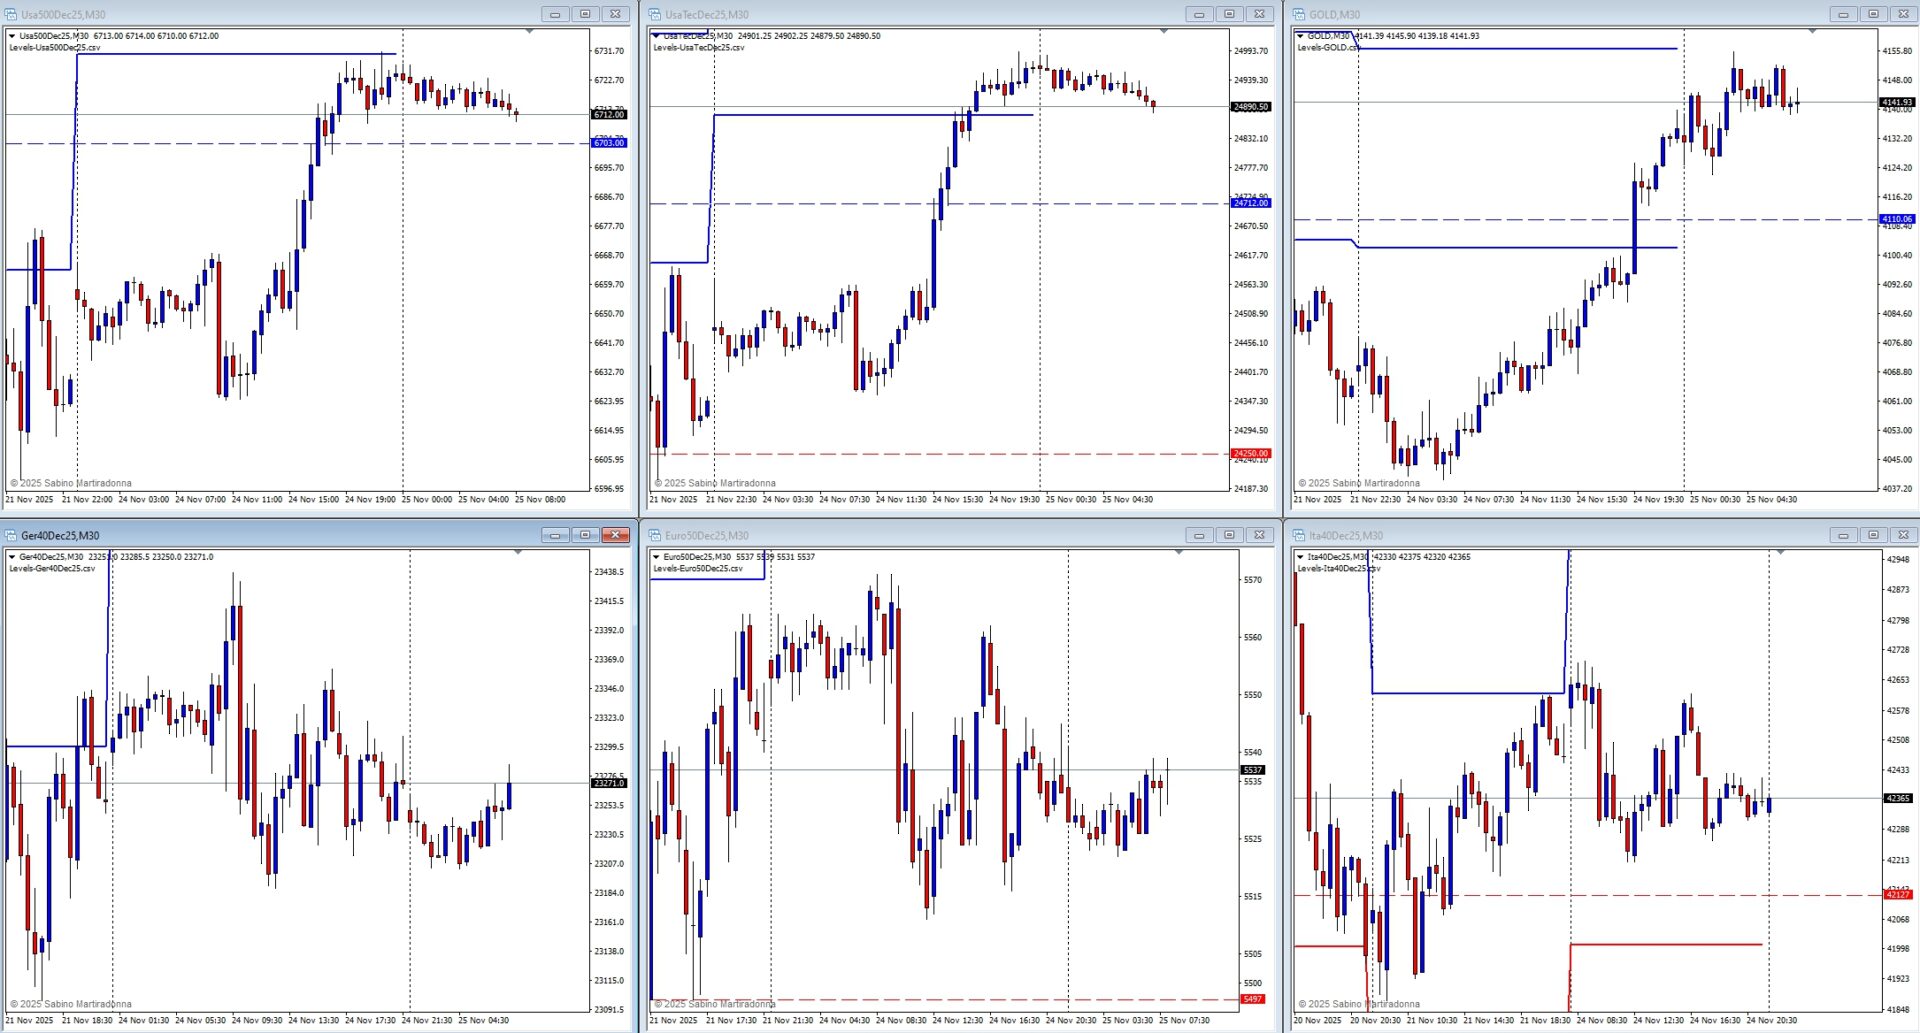The image size is (1920, 1033).
Task: Click the UsaTecDec25 chart window icon
Action: click(655, 14)
